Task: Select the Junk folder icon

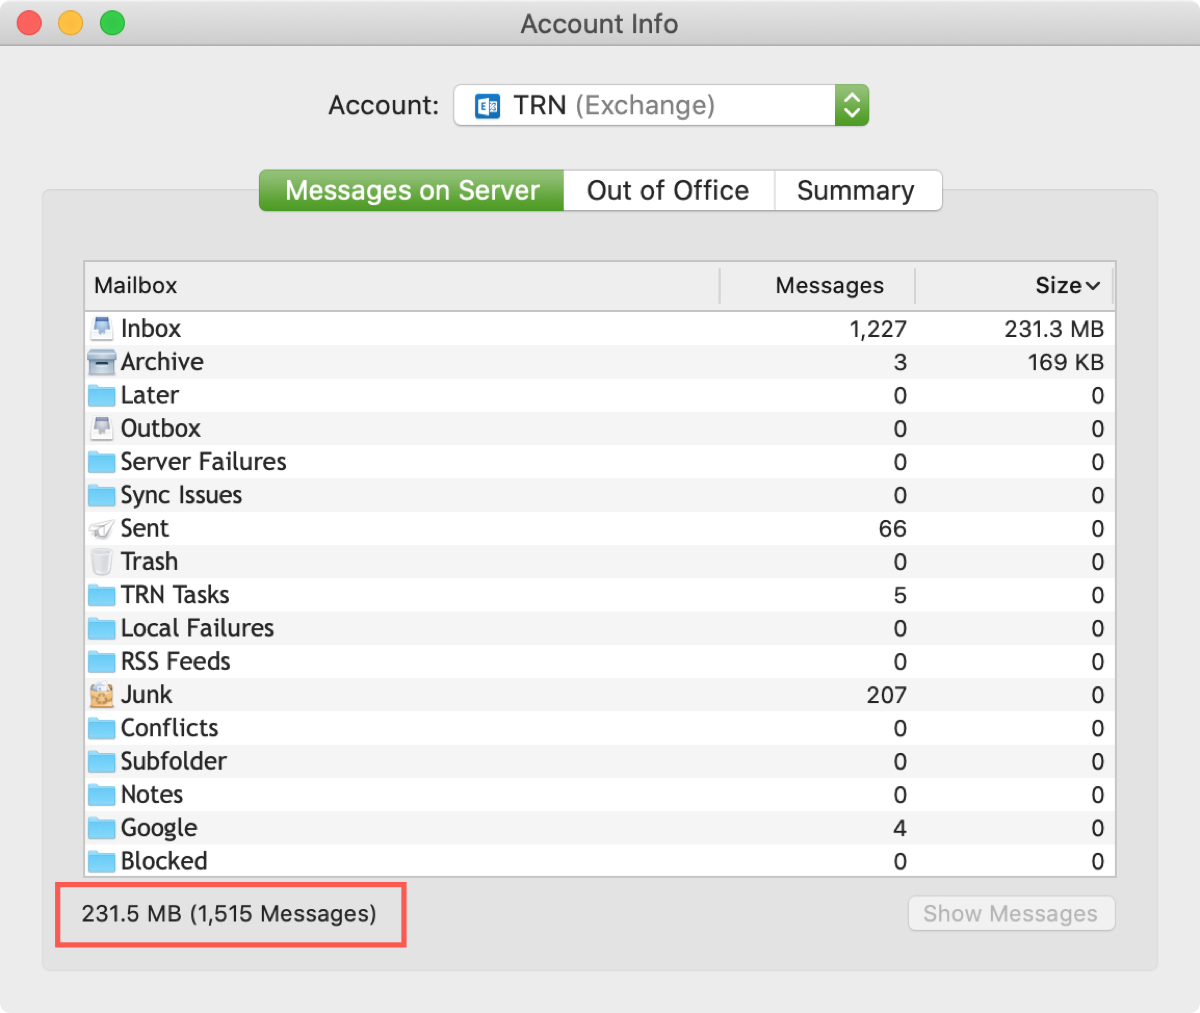Action: (x=101, y=694)
